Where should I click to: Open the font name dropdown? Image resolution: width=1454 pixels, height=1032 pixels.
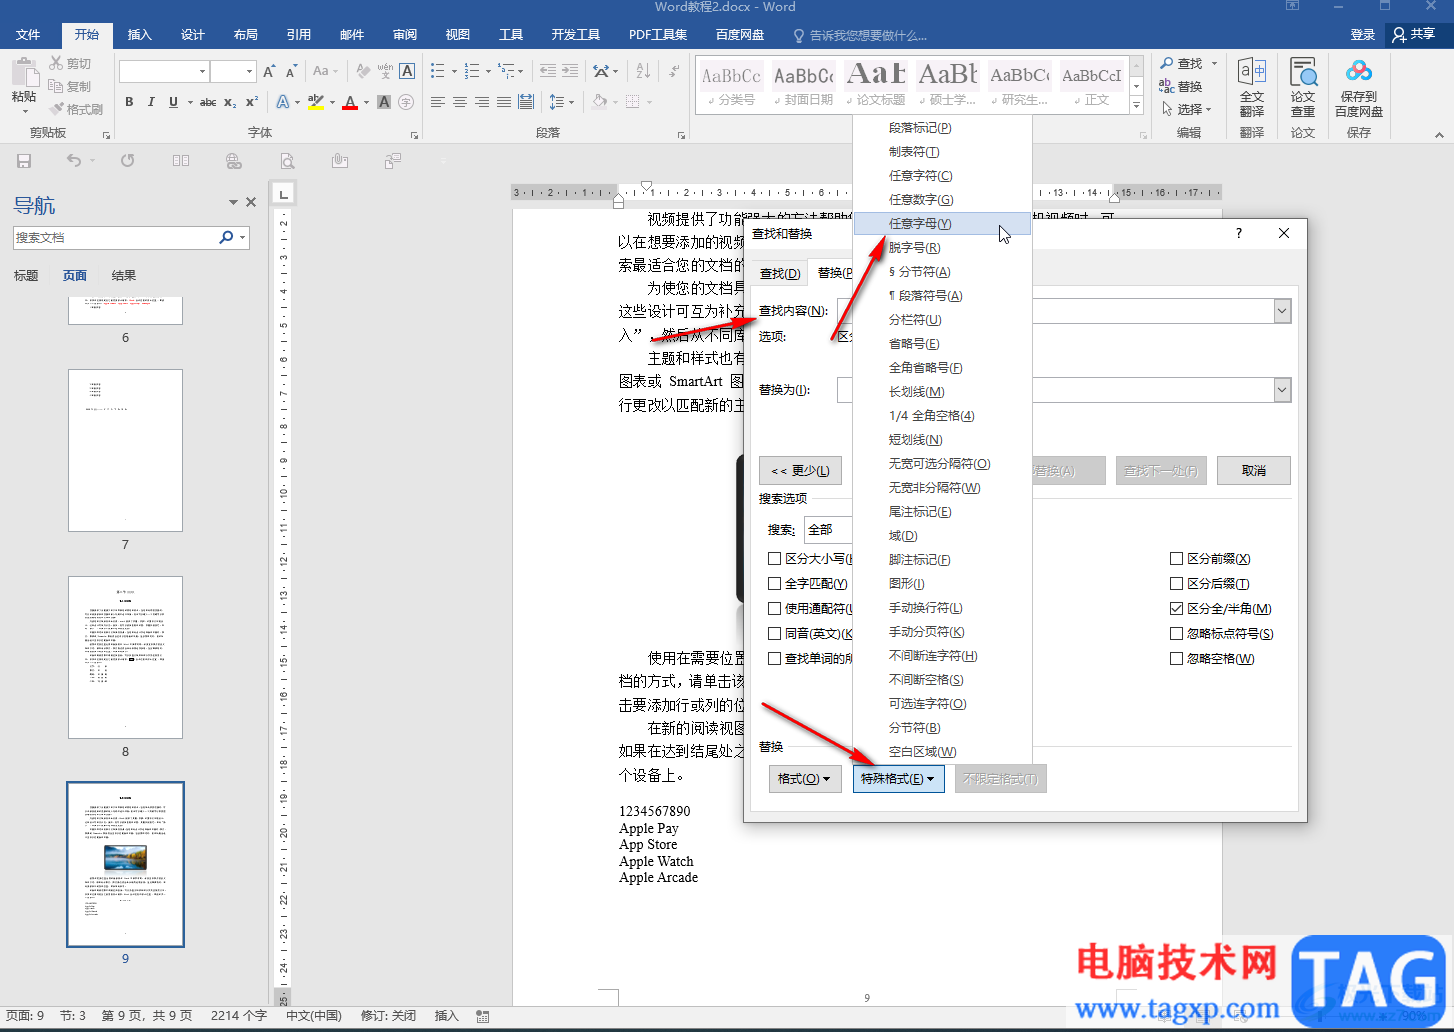pos(202,71)
